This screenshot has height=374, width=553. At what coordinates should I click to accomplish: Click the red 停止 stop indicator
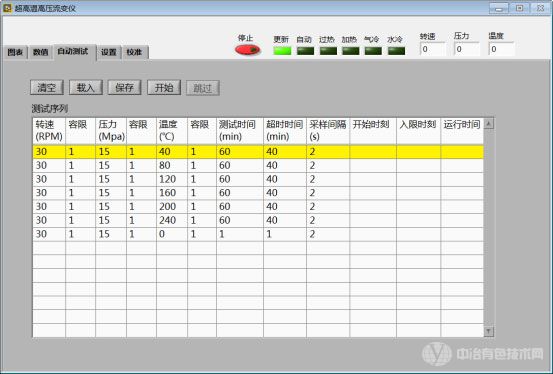click(x=248, y=50)
